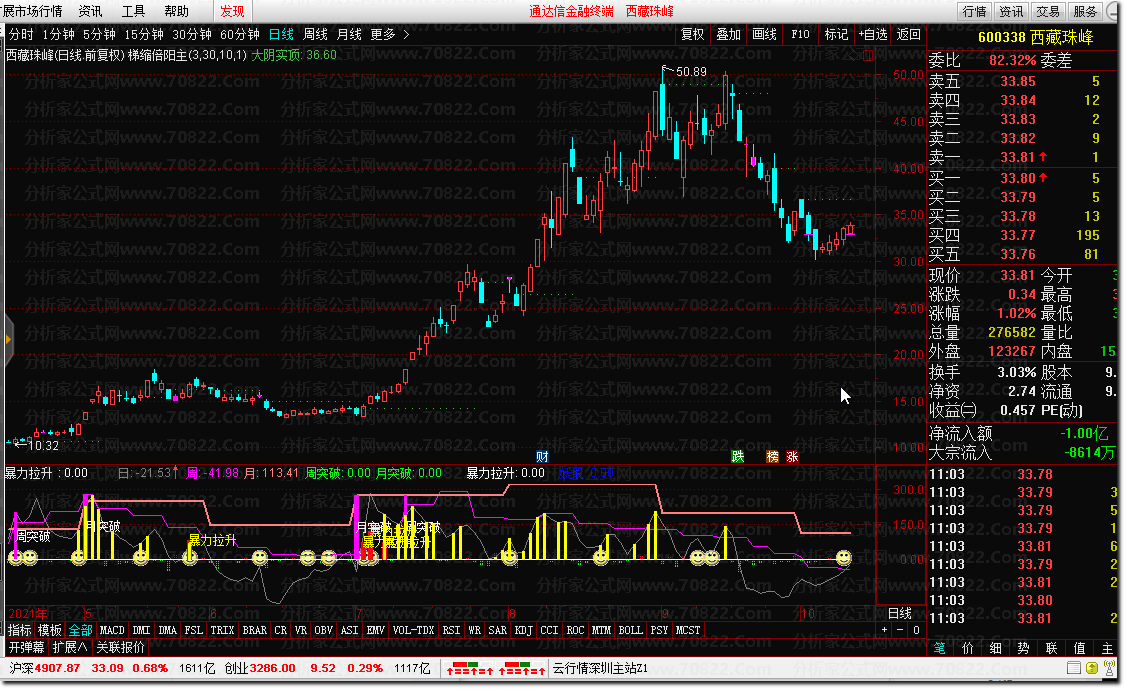Switch to the 15分钟 chart
1126x689 pixels.
pos(144,34)
